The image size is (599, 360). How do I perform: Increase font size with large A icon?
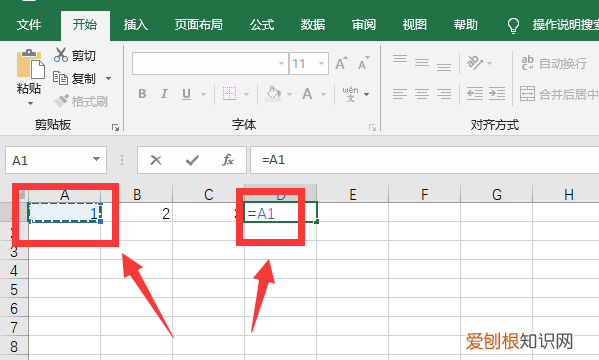click(x=341, y=63)
